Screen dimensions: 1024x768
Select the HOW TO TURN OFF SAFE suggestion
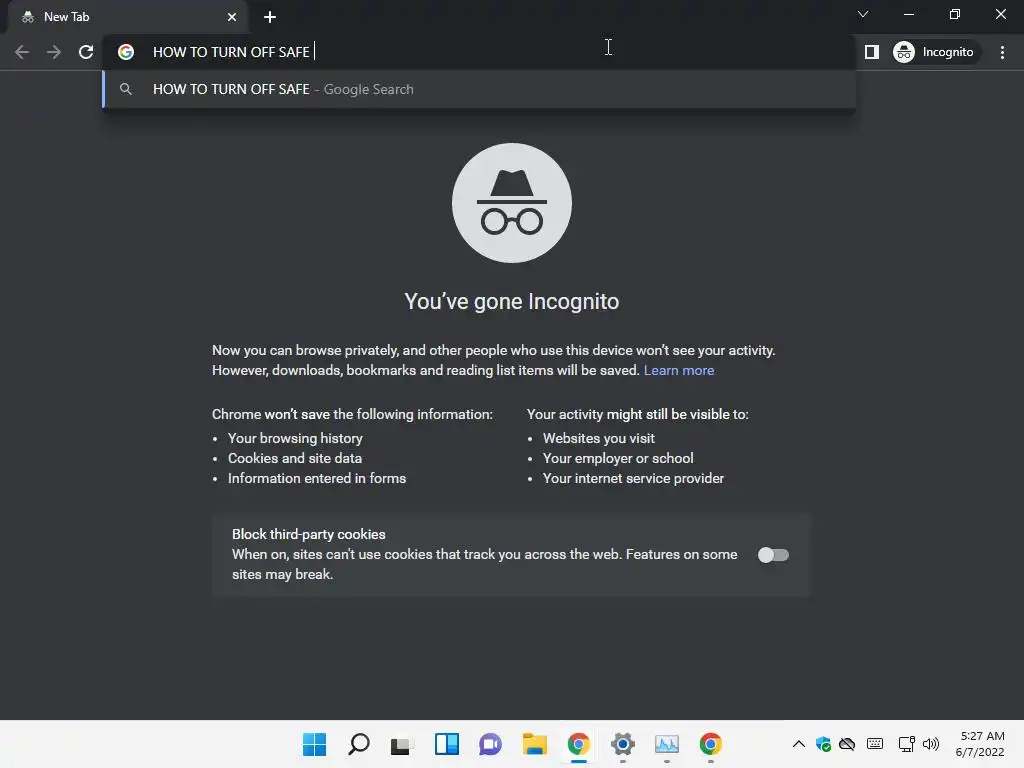(x=479, y=89)
